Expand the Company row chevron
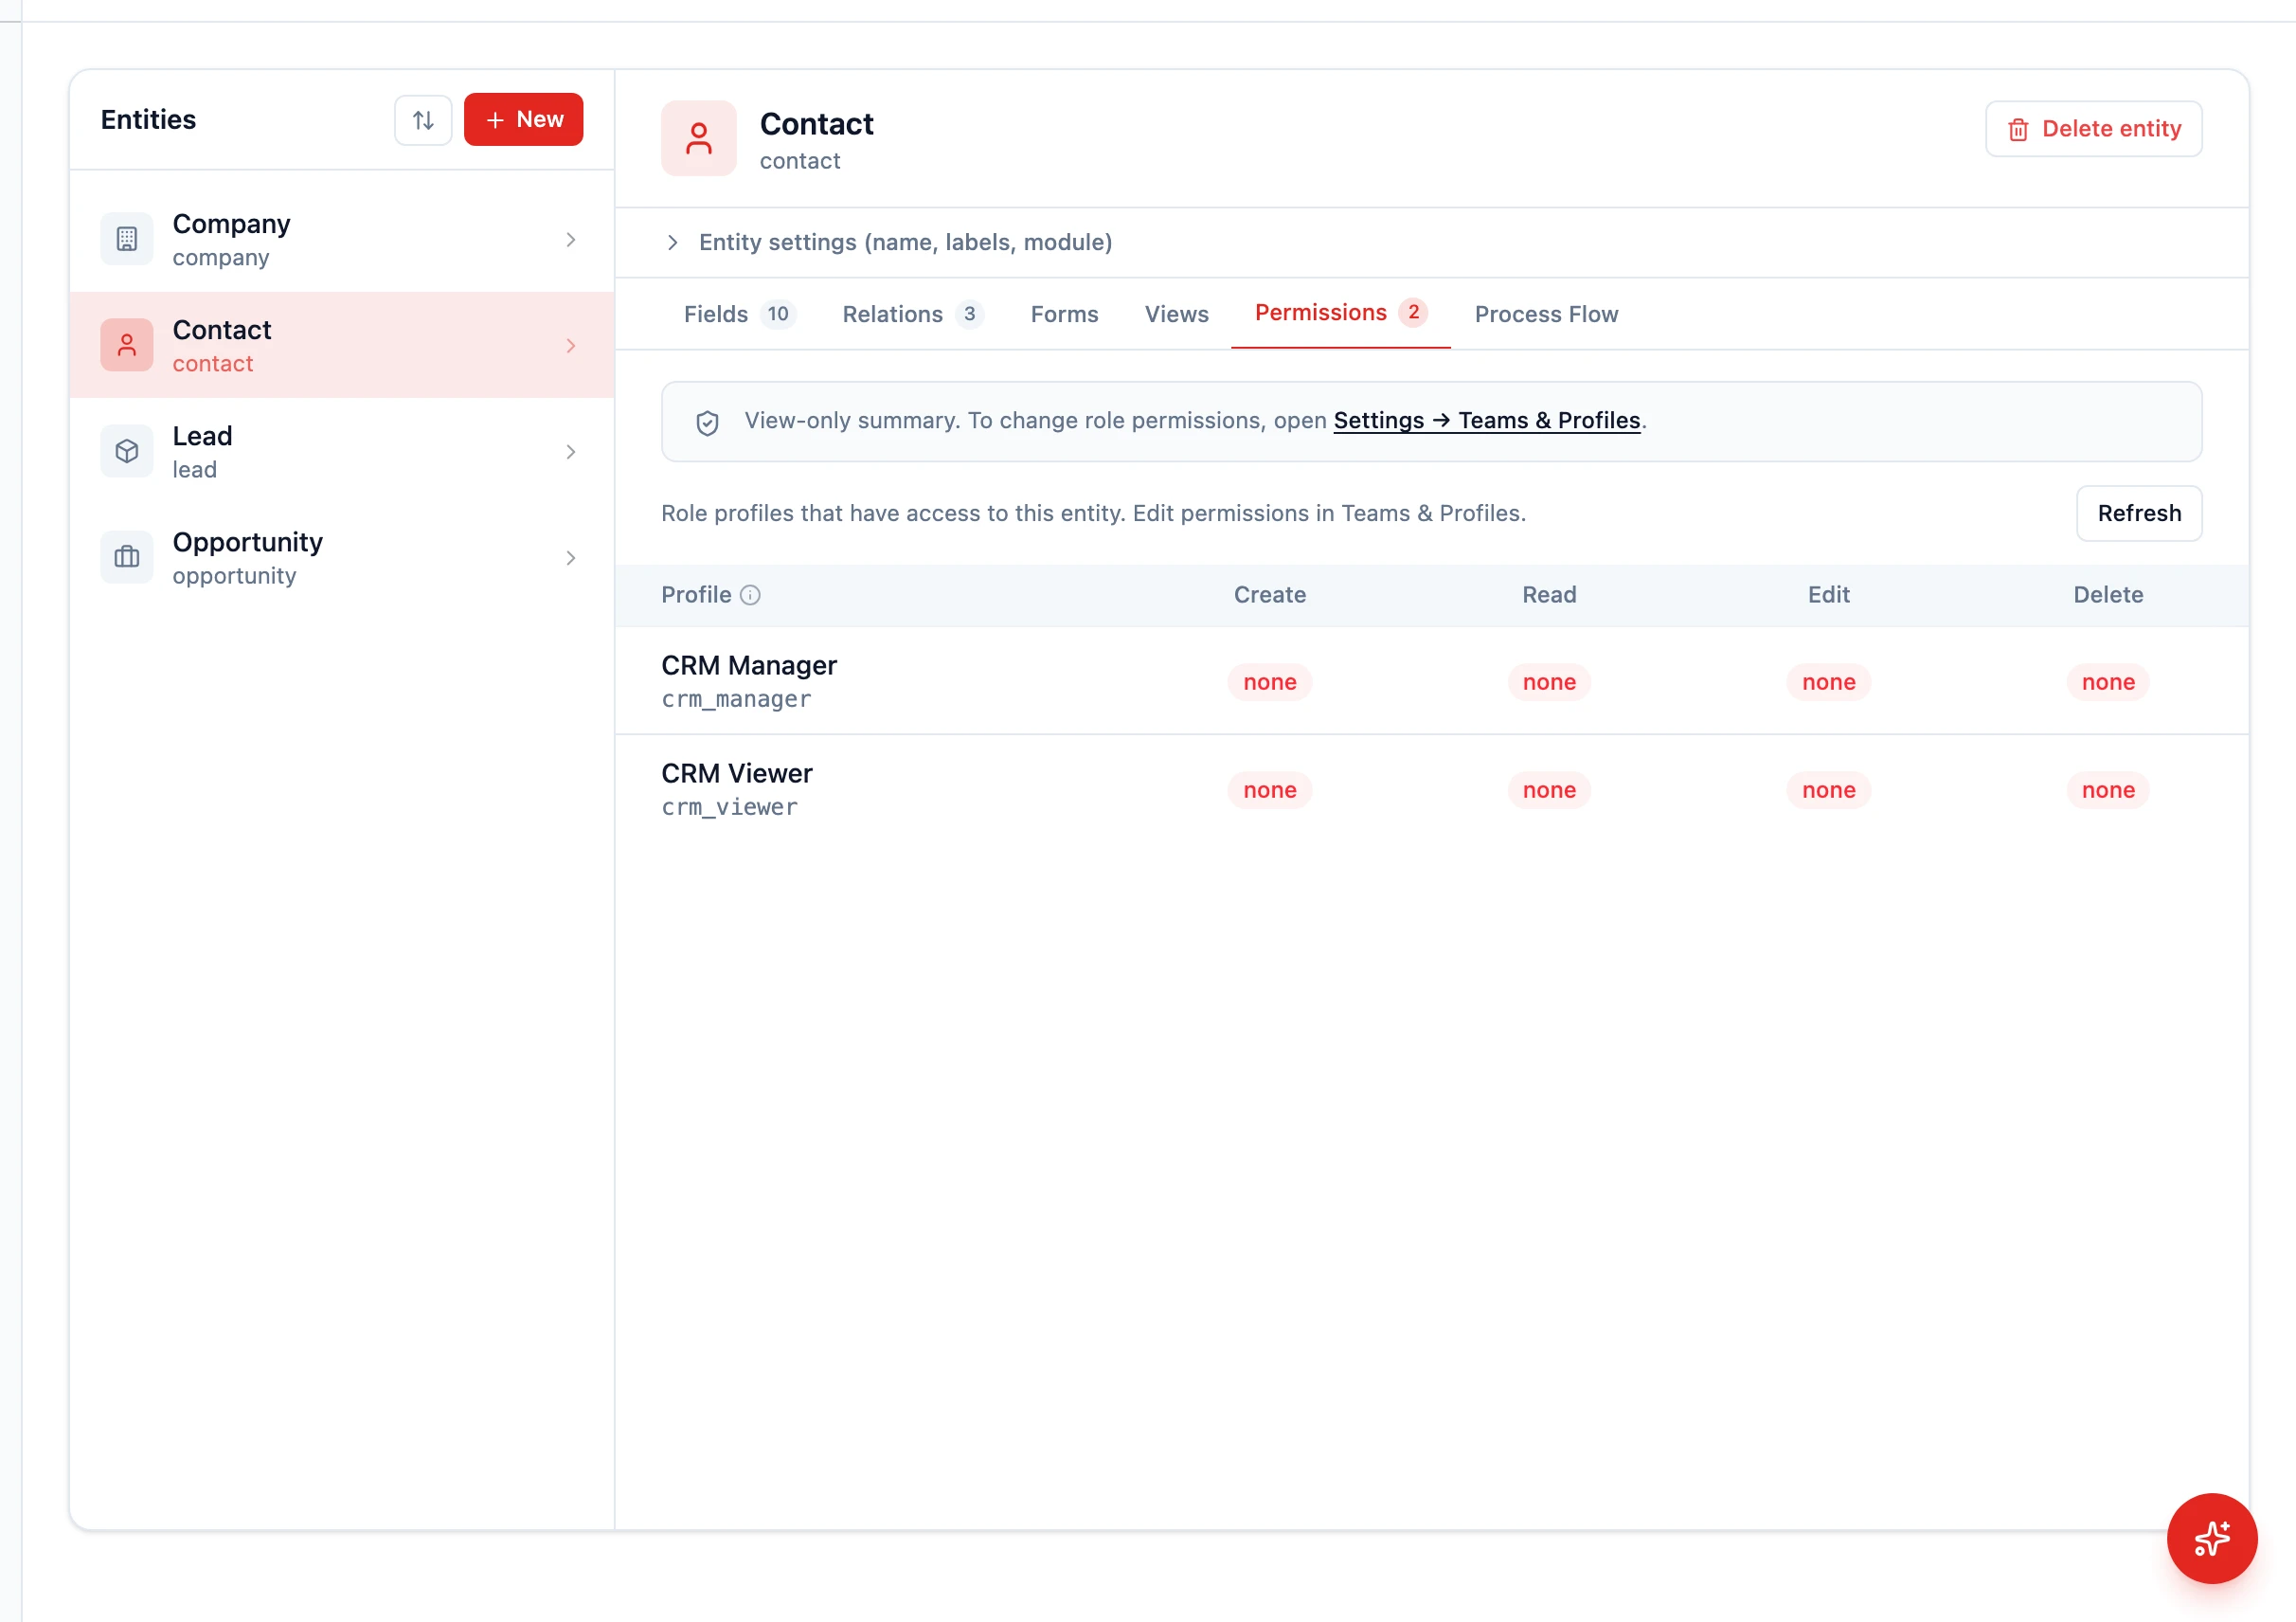Image resolution: width=2296 pixels, height=1622 pixels. 571,240
